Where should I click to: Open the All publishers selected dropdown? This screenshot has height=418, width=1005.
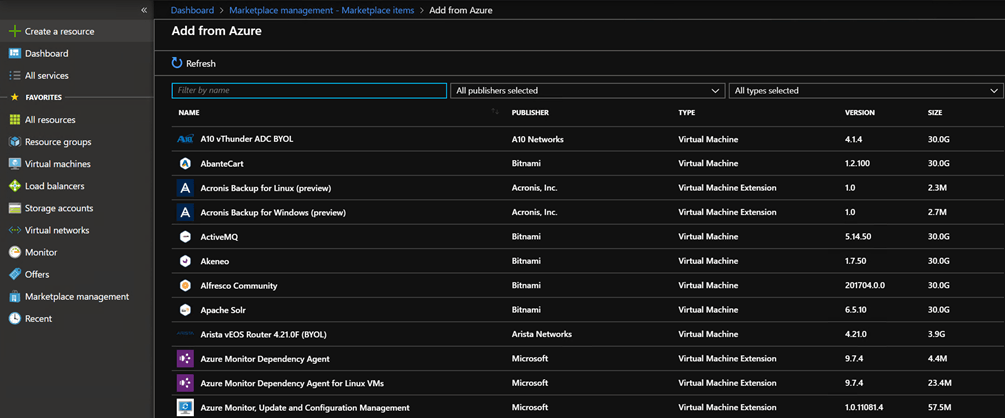tap(588, 90)
